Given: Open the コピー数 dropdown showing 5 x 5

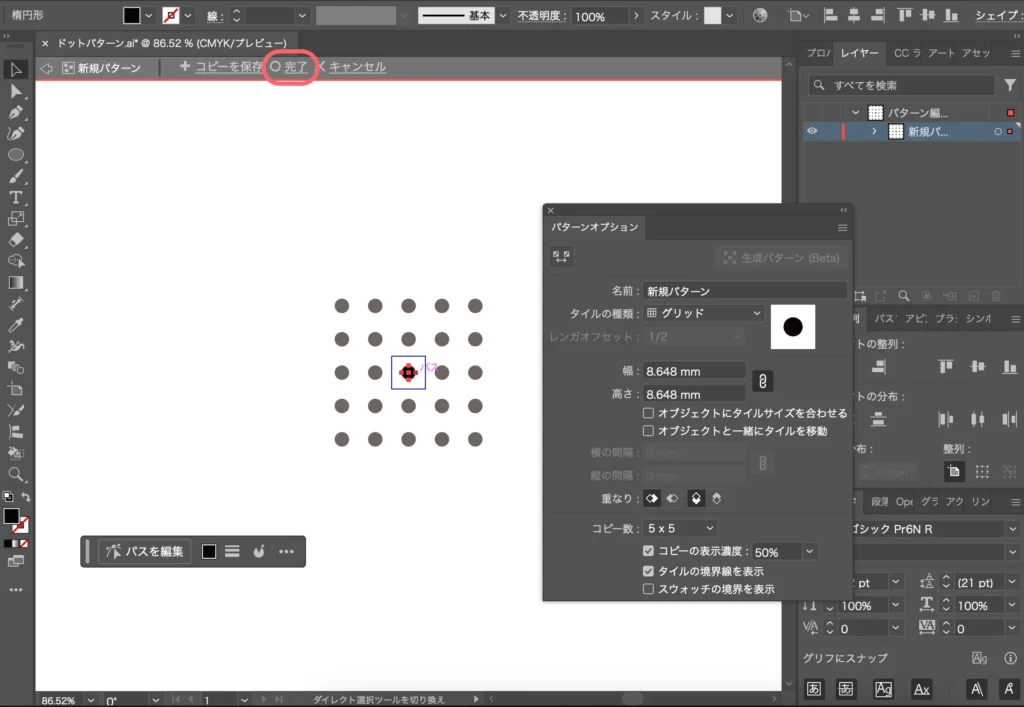Looking at the screenshot, I should [x=680, y=528].
